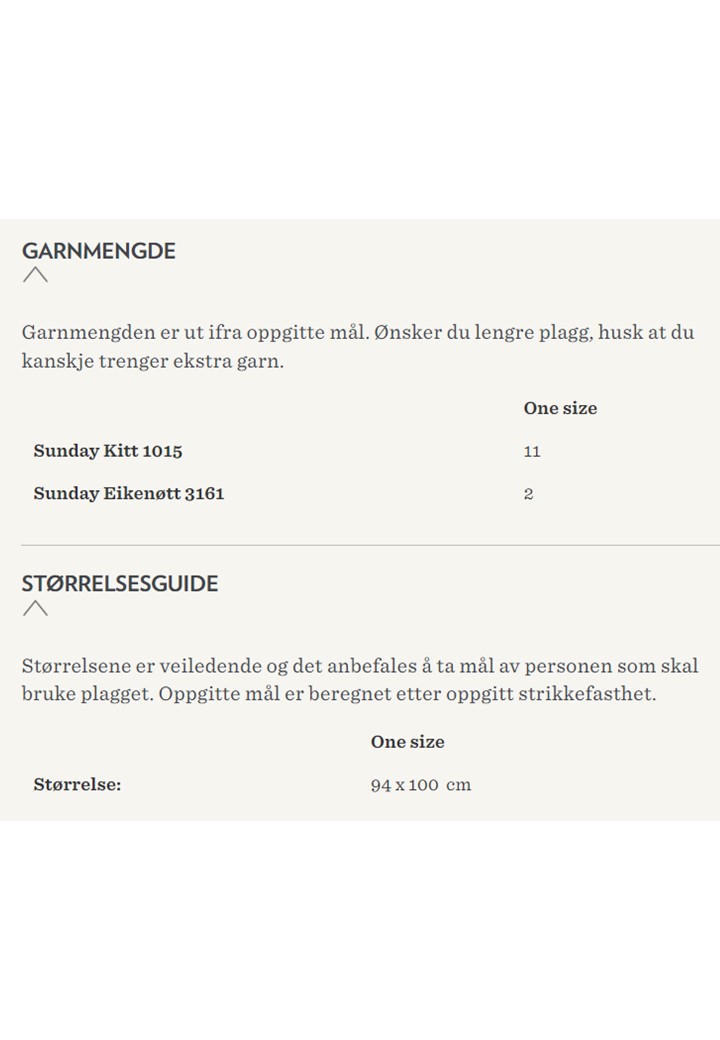Click the text 'oppgitt strikkefasthet'
This screenshot has width=720, height=1040.
click(x=550, y=694)
